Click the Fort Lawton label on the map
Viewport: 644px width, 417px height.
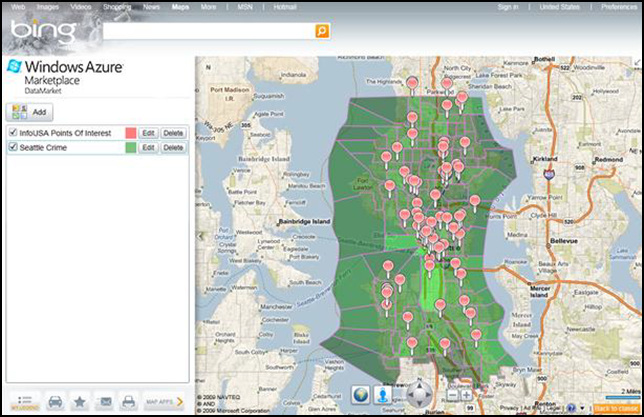tap(364, 184)
